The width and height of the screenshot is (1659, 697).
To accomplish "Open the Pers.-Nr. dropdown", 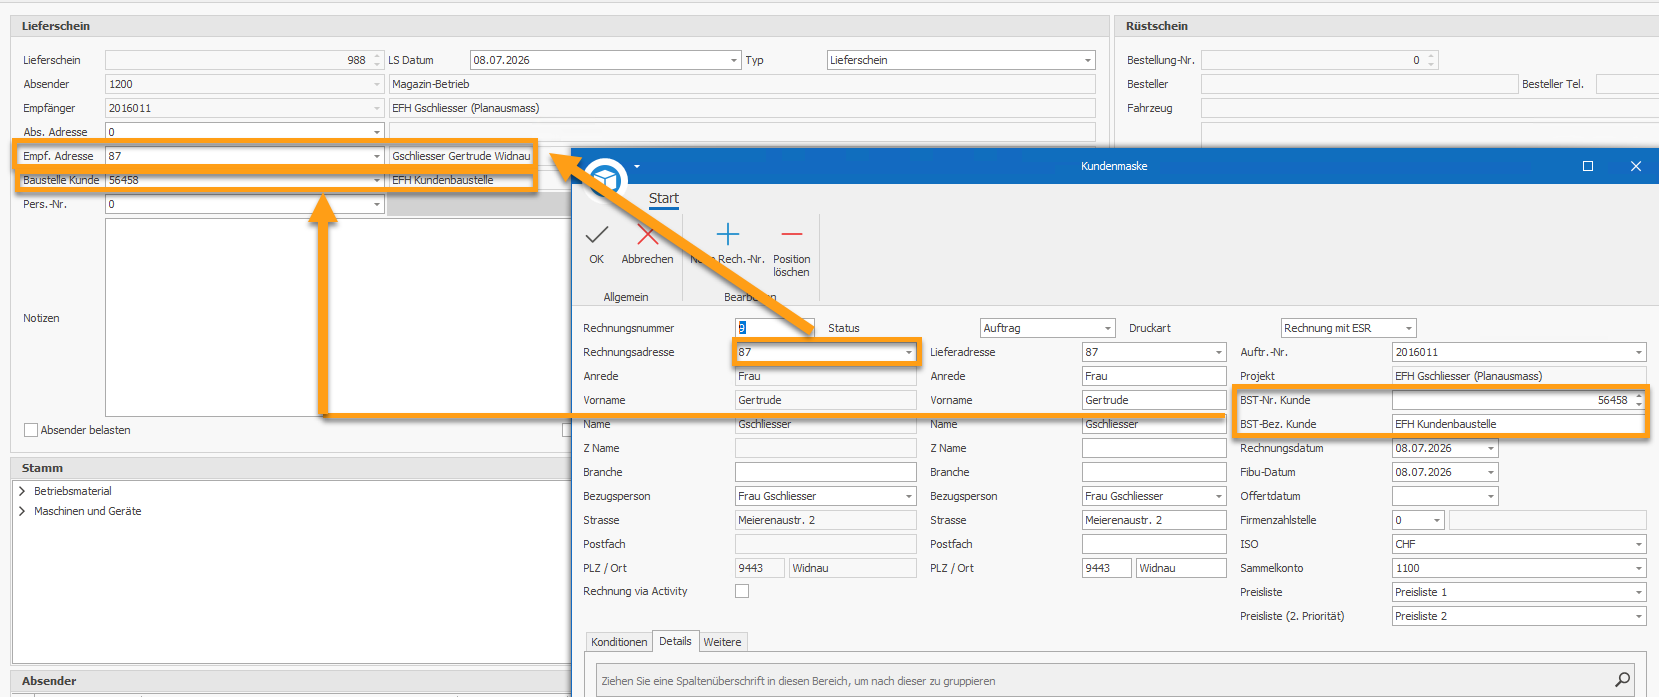I will tap(377, 204).
